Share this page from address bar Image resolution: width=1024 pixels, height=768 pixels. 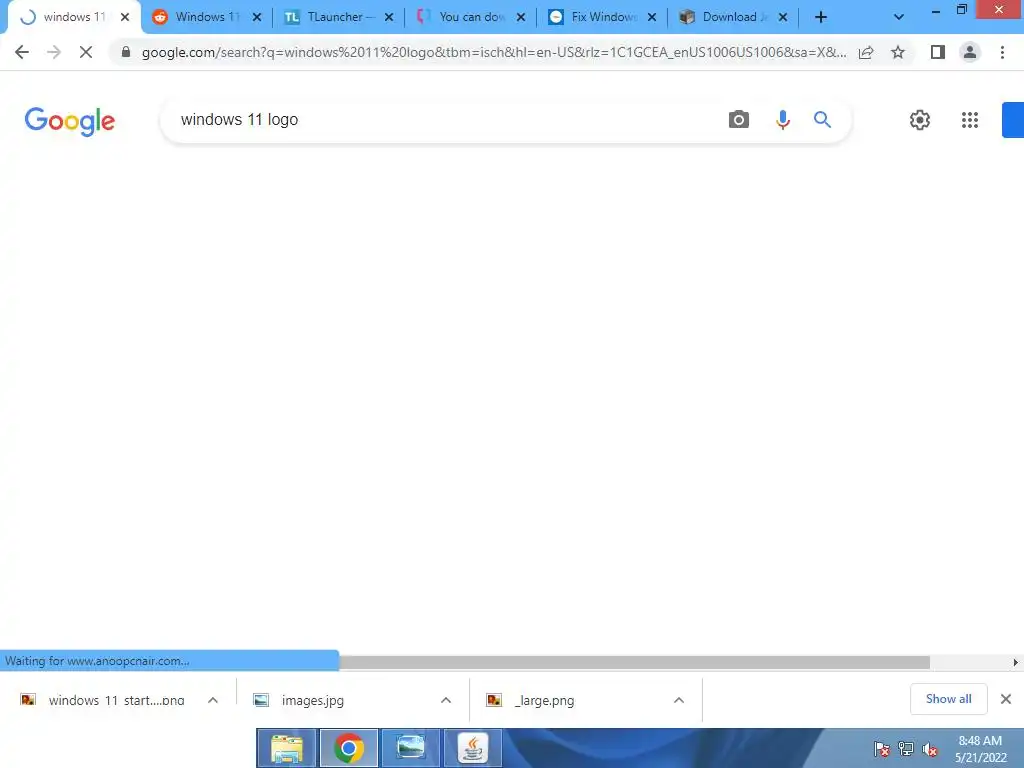point(866,52)
